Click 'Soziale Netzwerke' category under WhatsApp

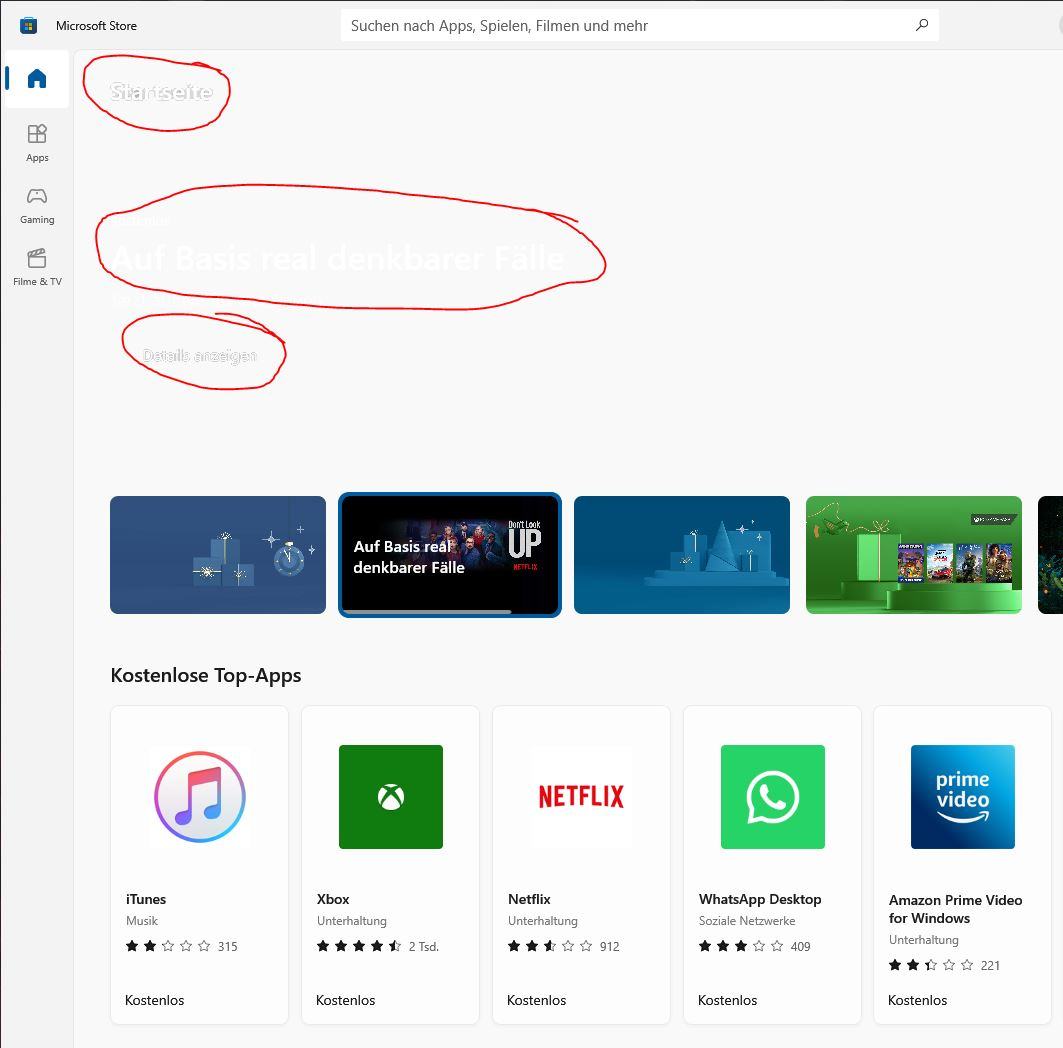click(747, 921)
